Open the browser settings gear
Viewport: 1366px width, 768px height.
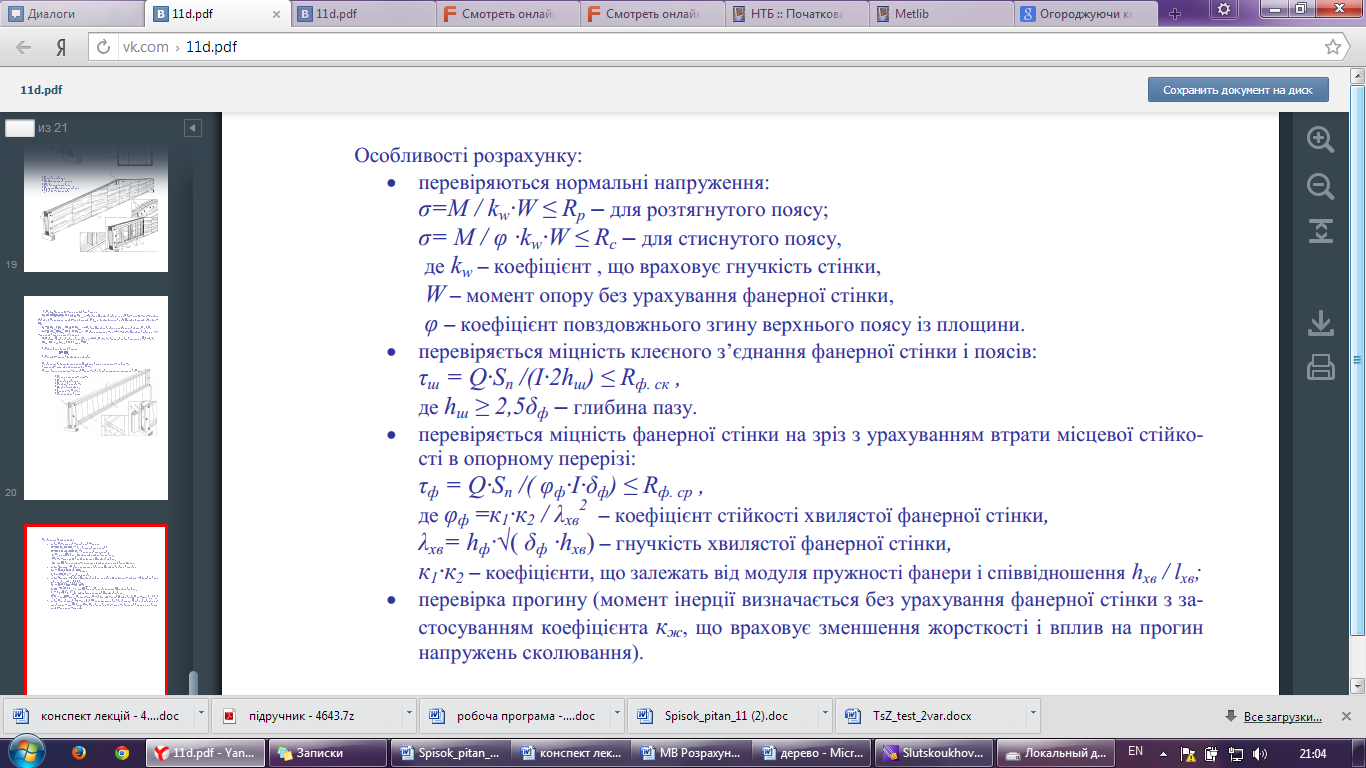(1223, 10)
